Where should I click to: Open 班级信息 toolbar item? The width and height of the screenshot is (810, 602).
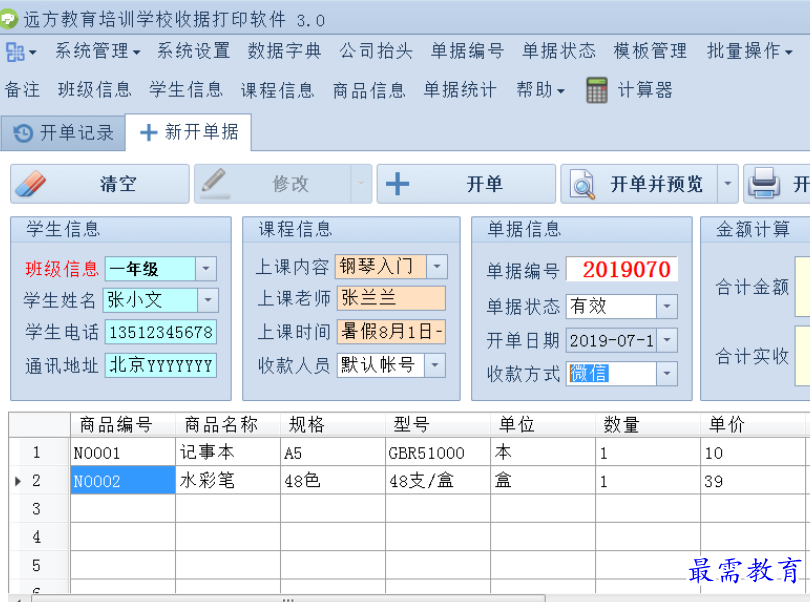click(95, 90)
